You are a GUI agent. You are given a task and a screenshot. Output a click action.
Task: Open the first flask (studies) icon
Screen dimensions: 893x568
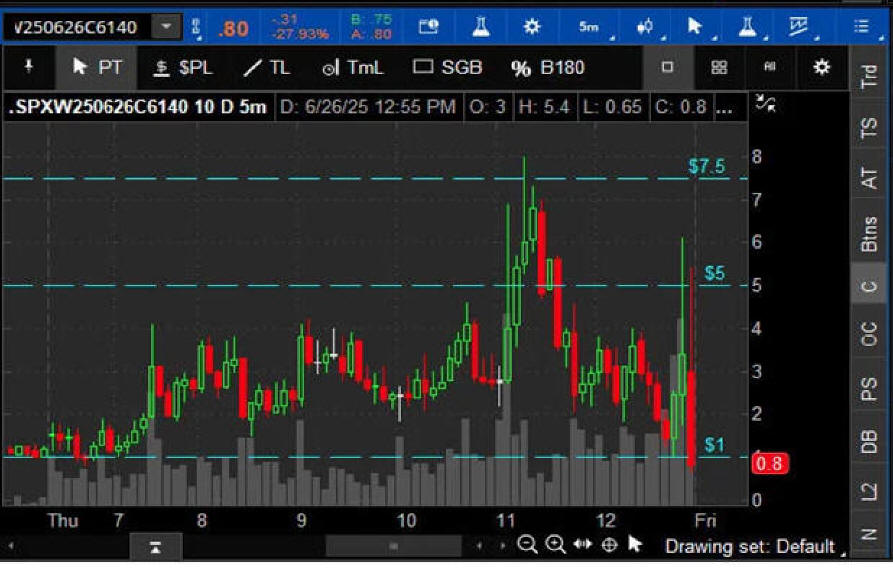pyautogui.click(x=481, y=26)
